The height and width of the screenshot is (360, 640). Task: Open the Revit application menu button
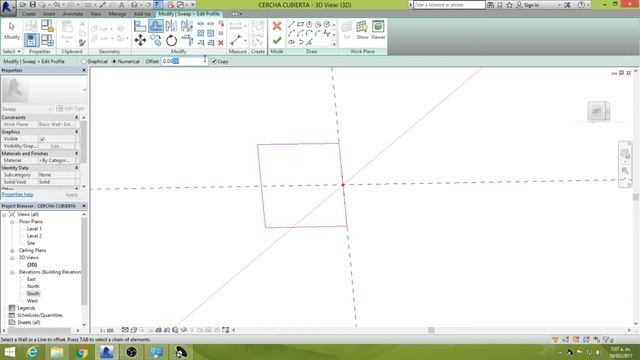[8, 8]
